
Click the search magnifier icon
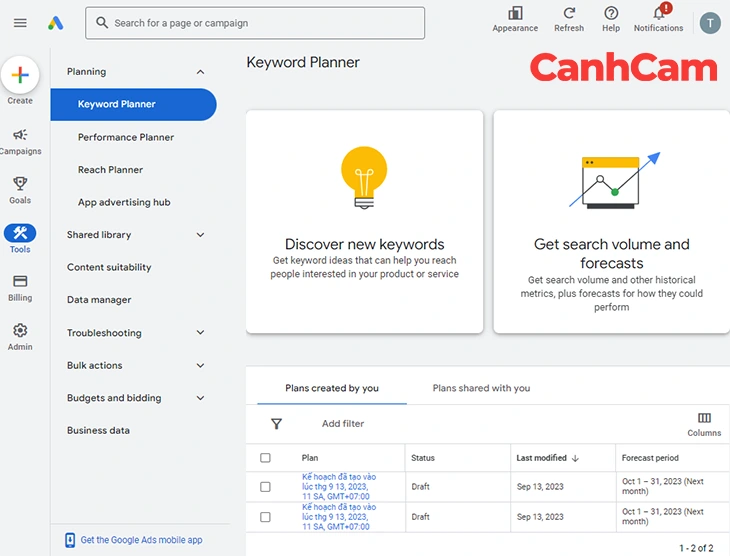[x=102, y=22]
